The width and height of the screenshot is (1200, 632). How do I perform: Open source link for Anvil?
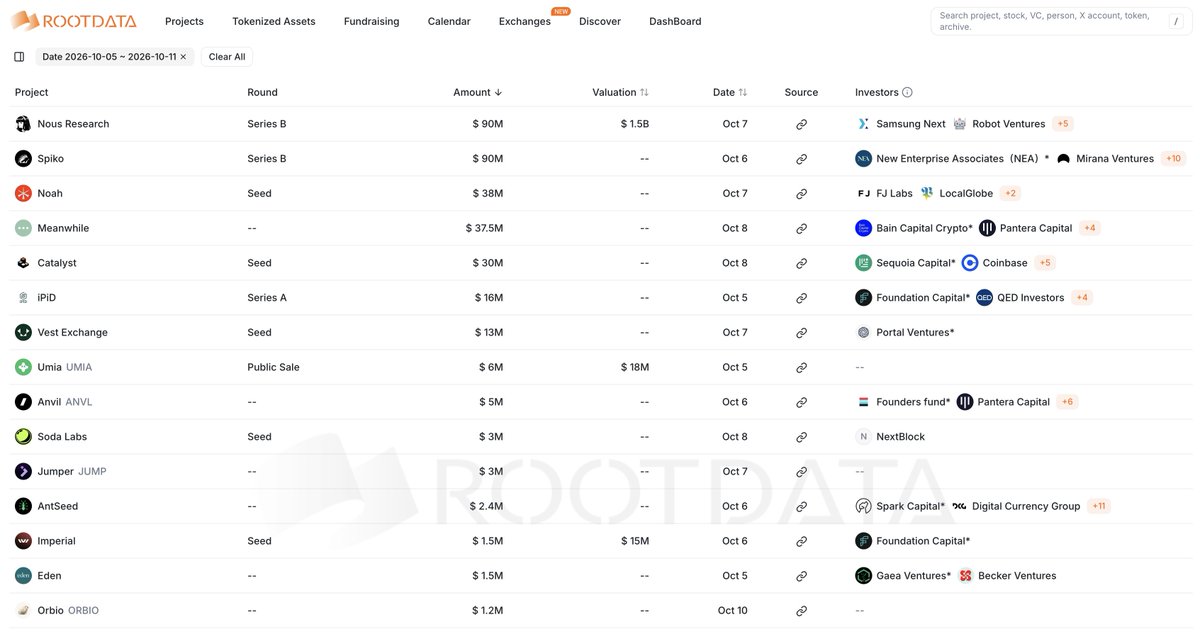(801, 402)
